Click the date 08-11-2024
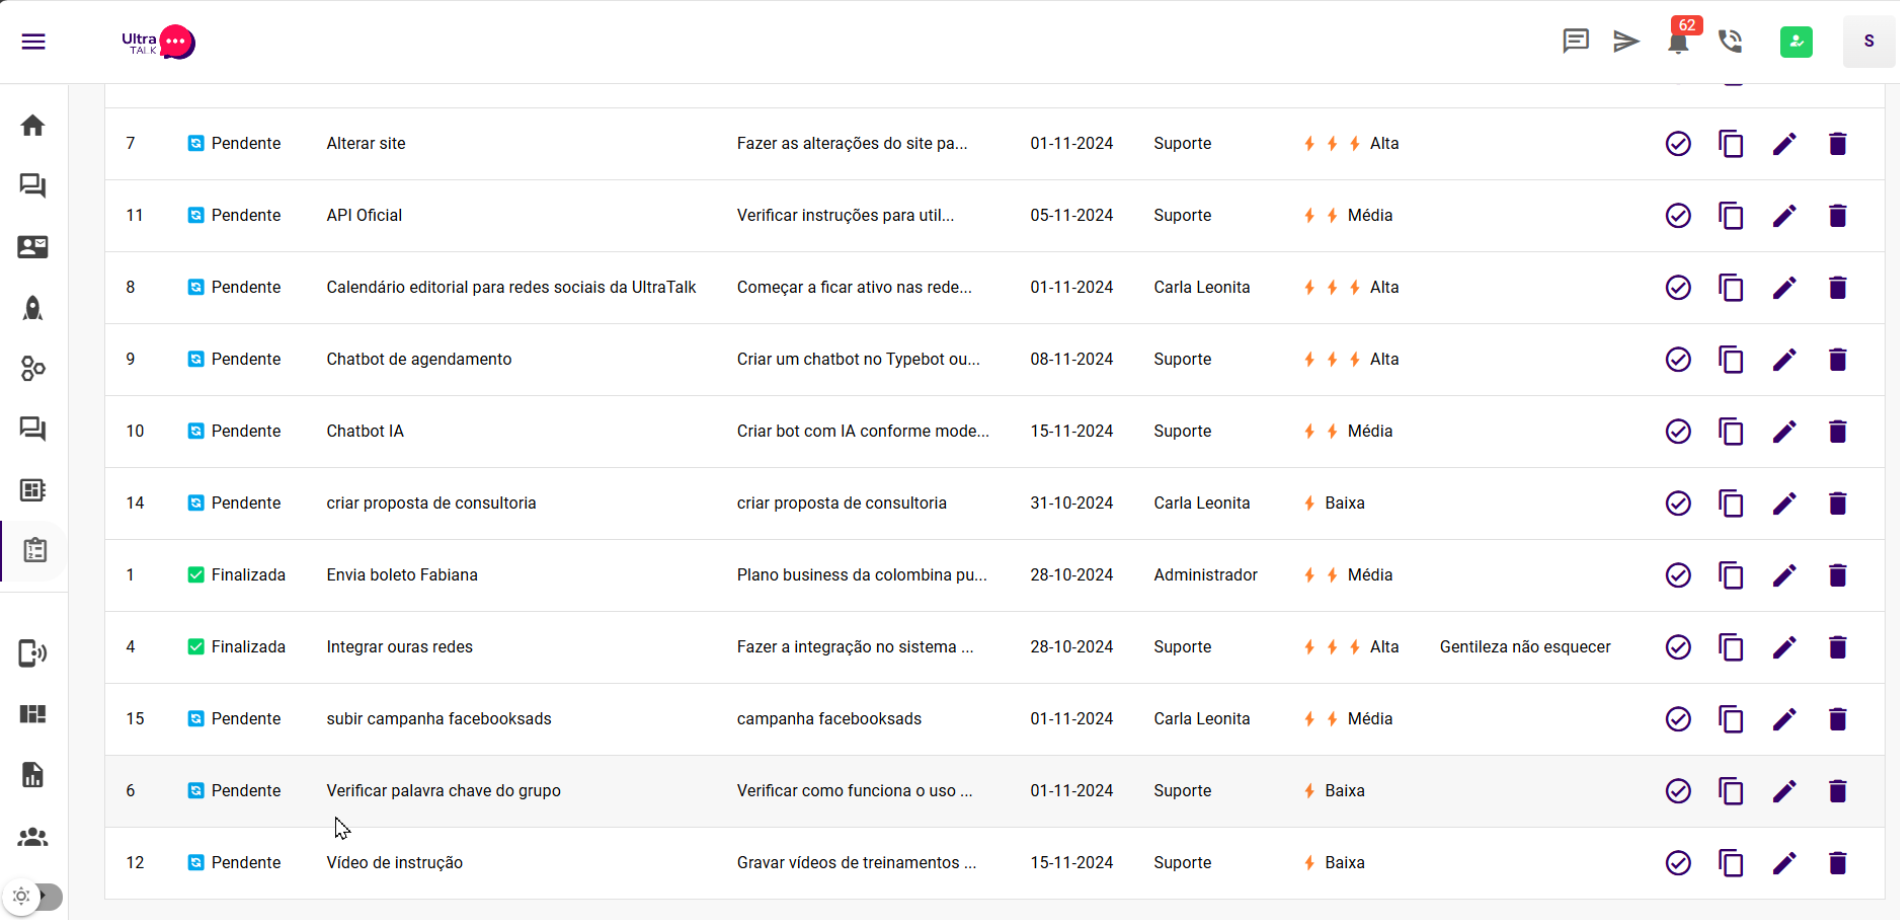This screenshot has width=1900, height=920. click(x=1072, y=359)
